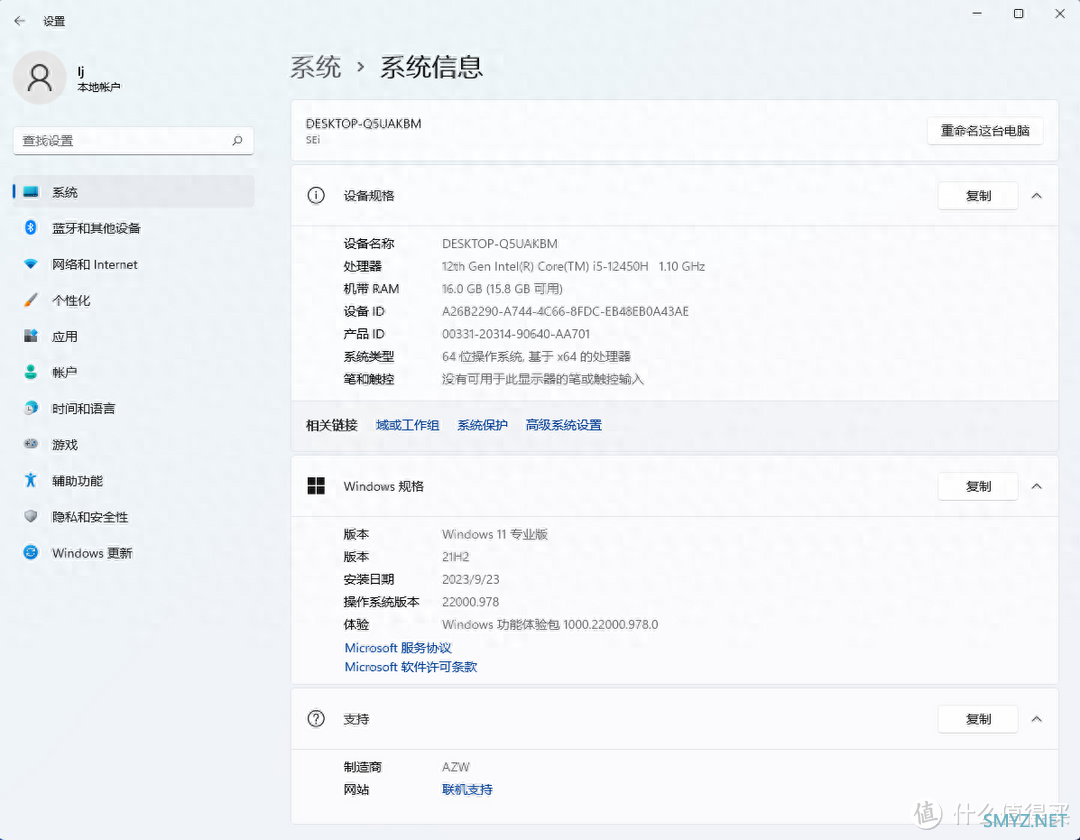Select OS build 22000.978 text
This screenshot has height=840, width=1080.
470,602
